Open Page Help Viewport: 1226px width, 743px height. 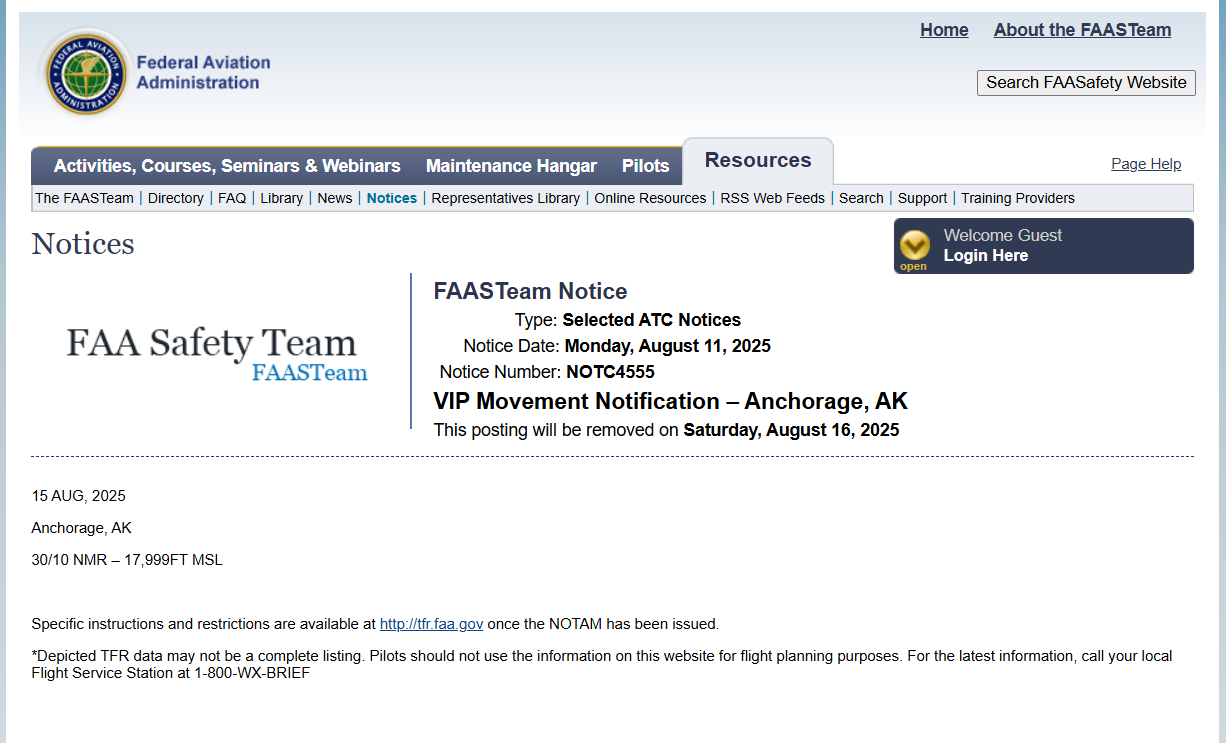pos(1145,164)
